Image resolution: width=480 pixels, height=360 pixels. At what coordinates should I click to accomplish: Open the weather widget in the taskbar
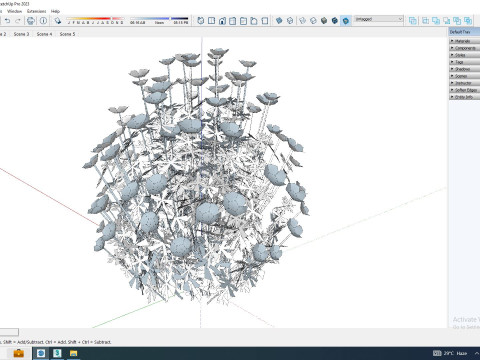451,353
